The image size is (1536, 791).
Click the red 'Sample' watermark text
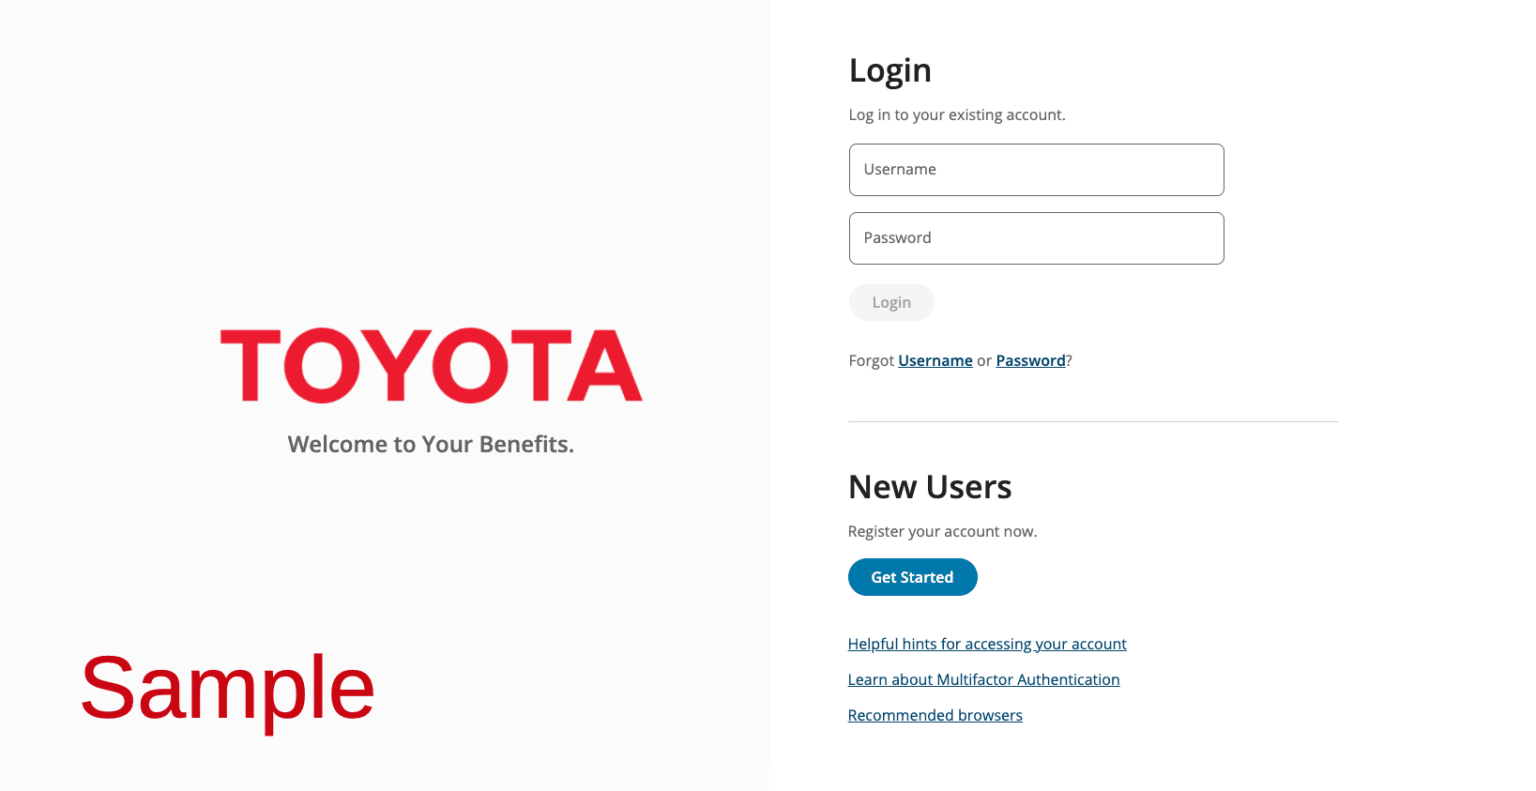click(x=228, y=687)
